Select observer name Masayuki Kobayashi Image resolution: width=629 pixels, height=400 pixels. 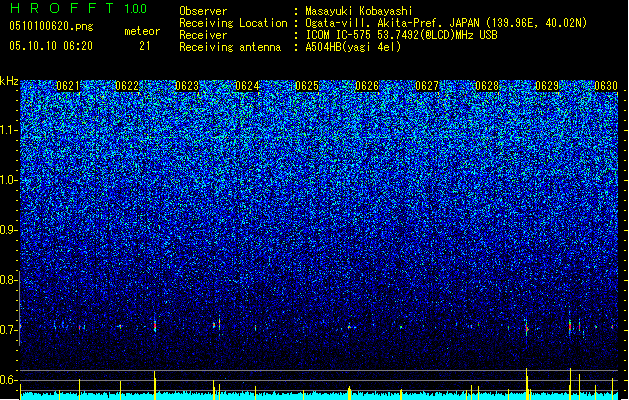pos(359,11)
